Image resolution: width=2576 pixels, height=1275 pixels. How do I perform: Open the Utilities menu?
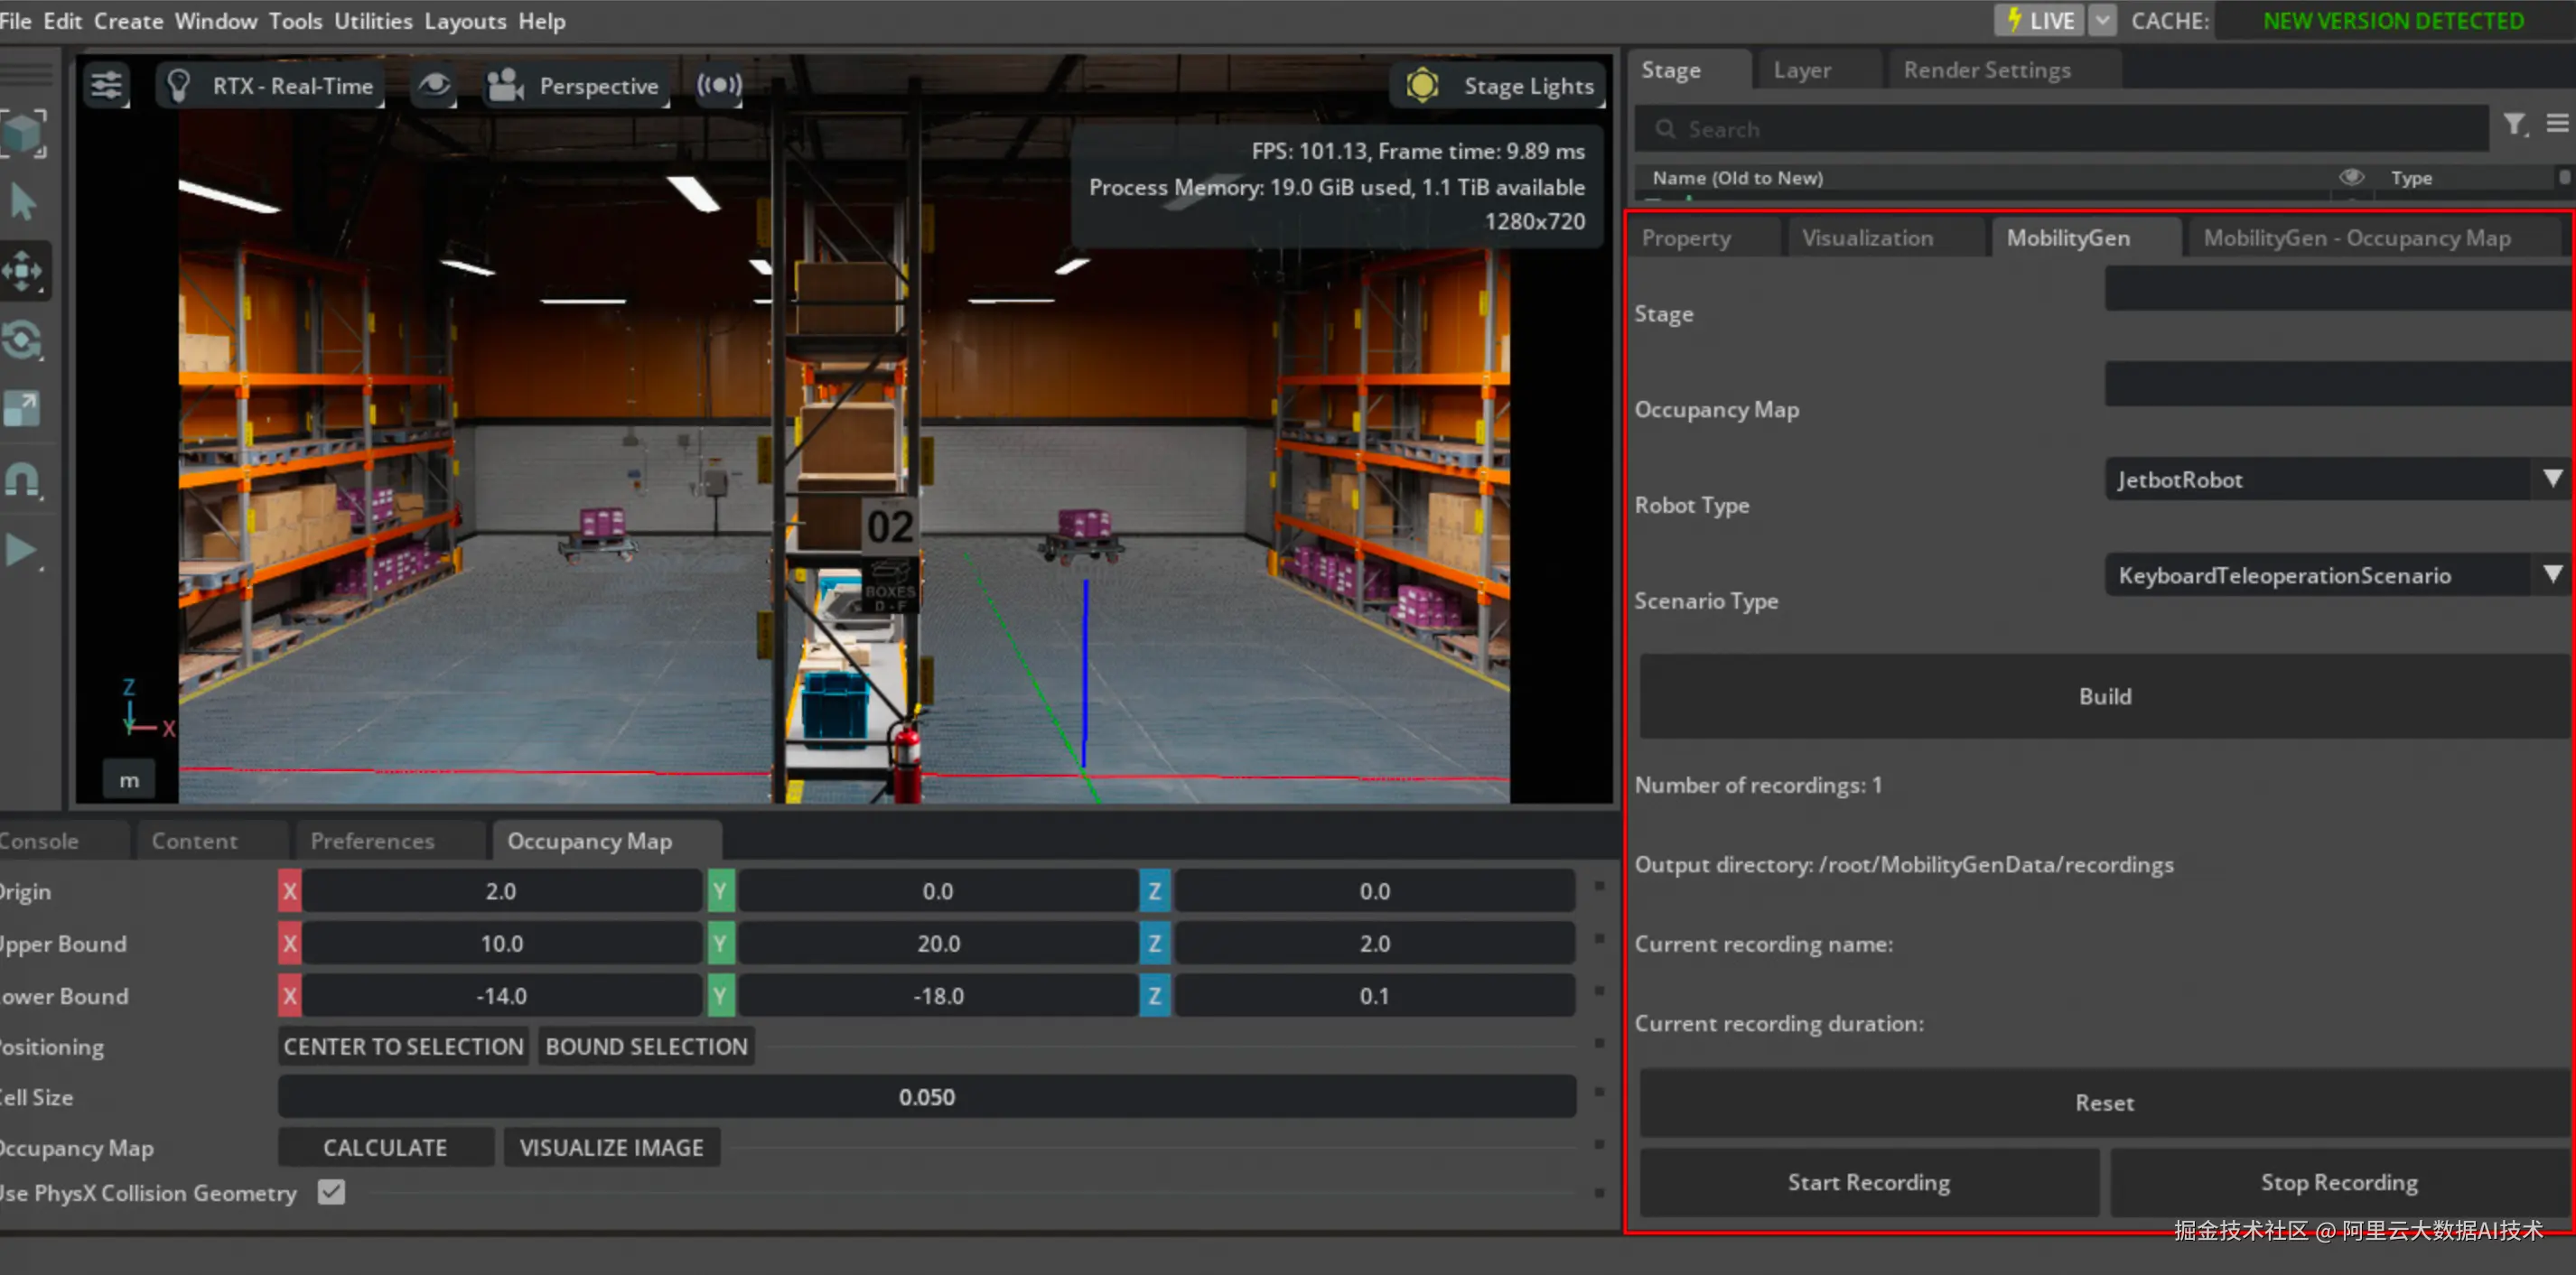(x=373, y=21)
